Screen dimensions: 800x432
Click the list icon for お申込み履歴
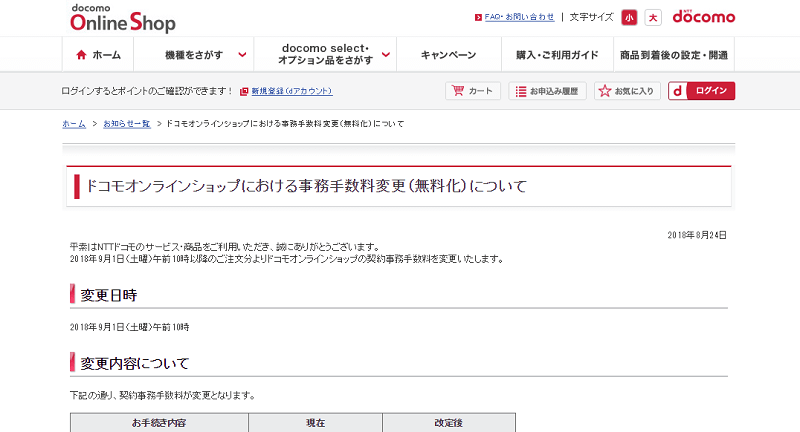click(x=520, y=91)
